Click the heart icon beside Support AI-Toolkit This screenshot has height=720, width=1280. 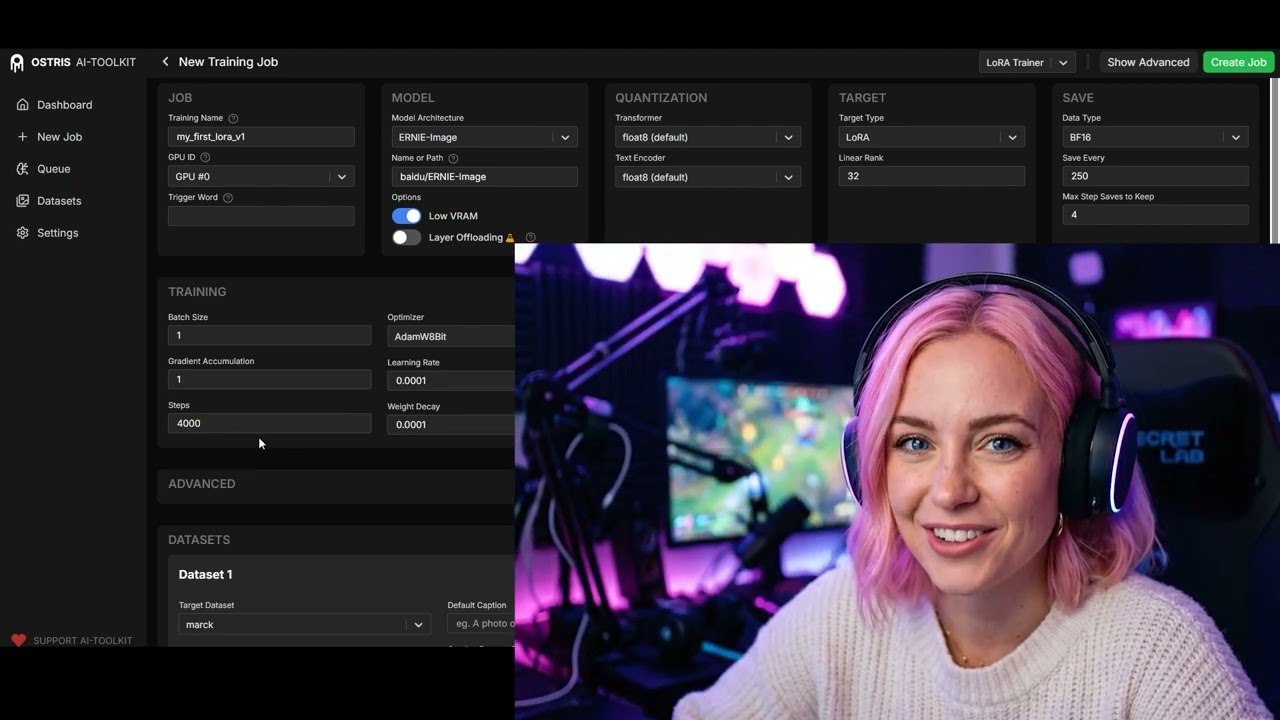coord(18,641)
